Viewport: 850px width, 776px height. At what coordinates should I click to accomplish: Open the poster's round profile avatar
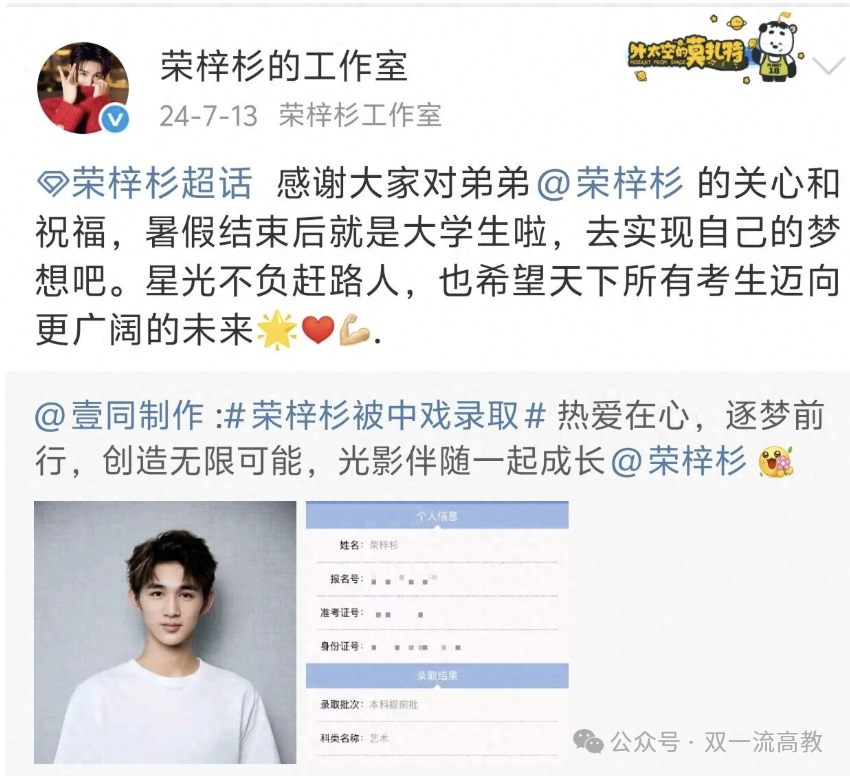83,88
